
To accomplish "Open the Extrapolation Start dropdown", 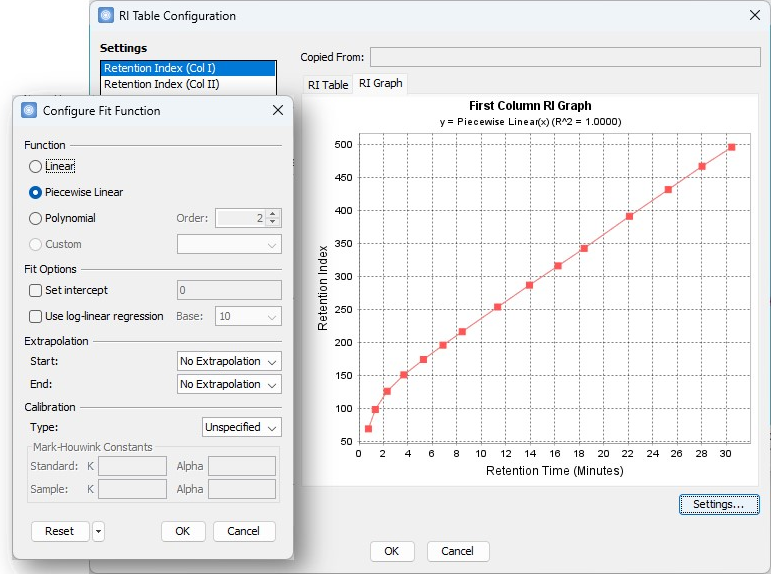I will (229, 361).
